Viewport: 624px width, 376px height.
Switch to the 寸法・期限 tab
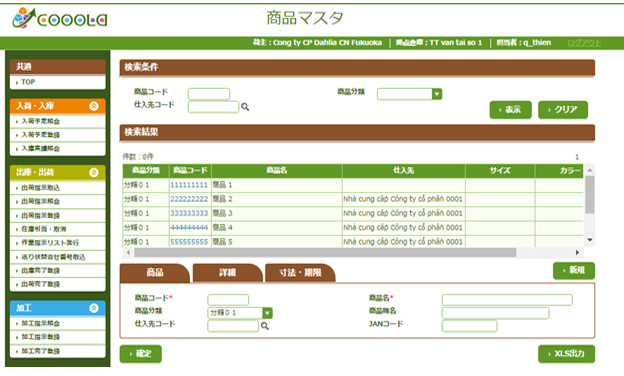(x=300, y=273)
